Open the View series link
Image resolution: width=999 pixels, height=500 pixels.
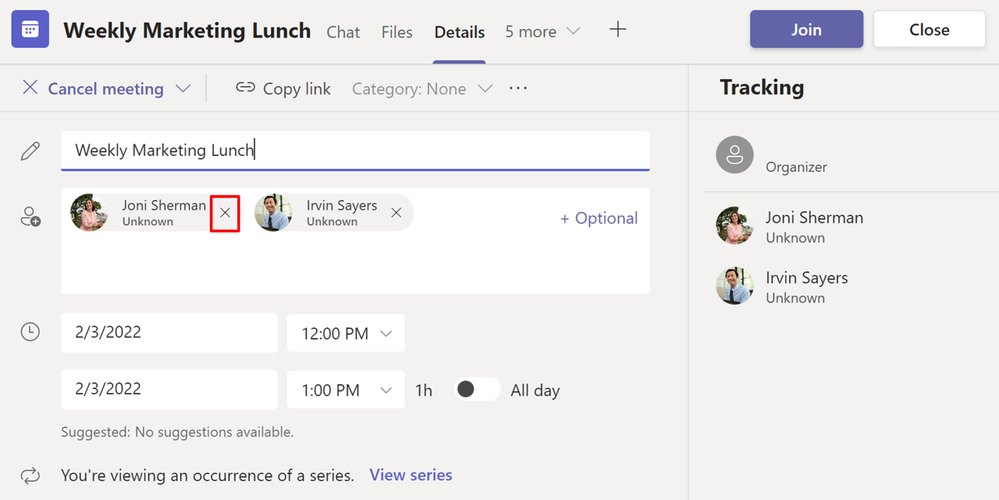[411, 475]
